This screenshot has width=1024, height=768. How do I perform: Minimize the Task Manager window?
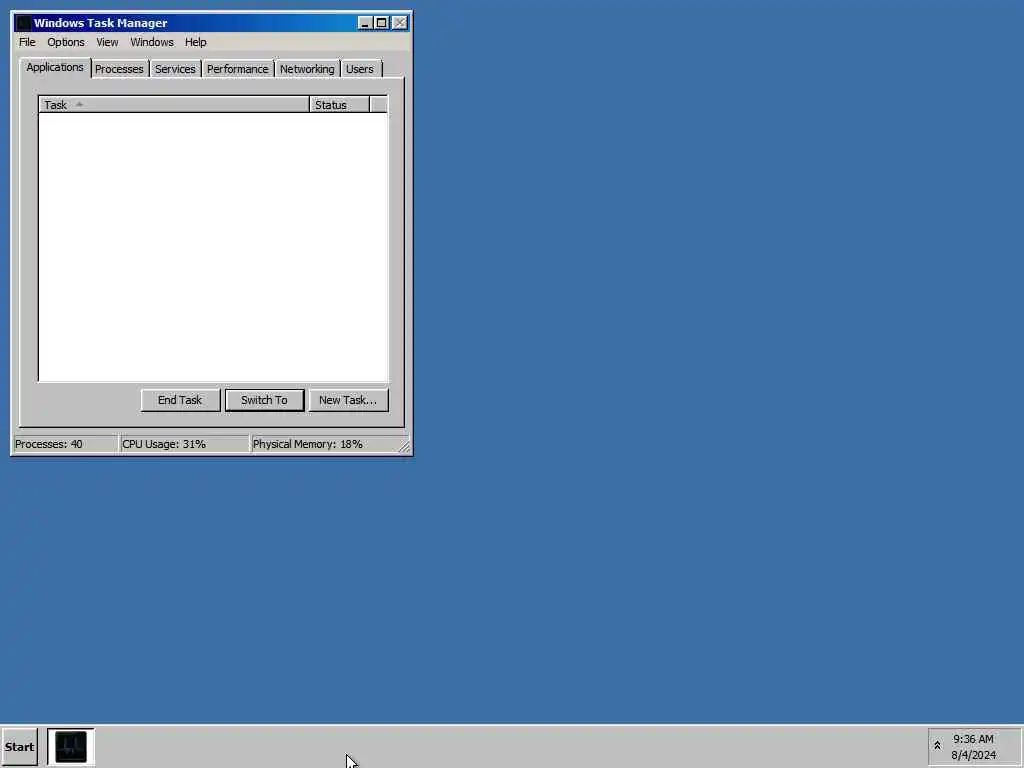[365, 23]
